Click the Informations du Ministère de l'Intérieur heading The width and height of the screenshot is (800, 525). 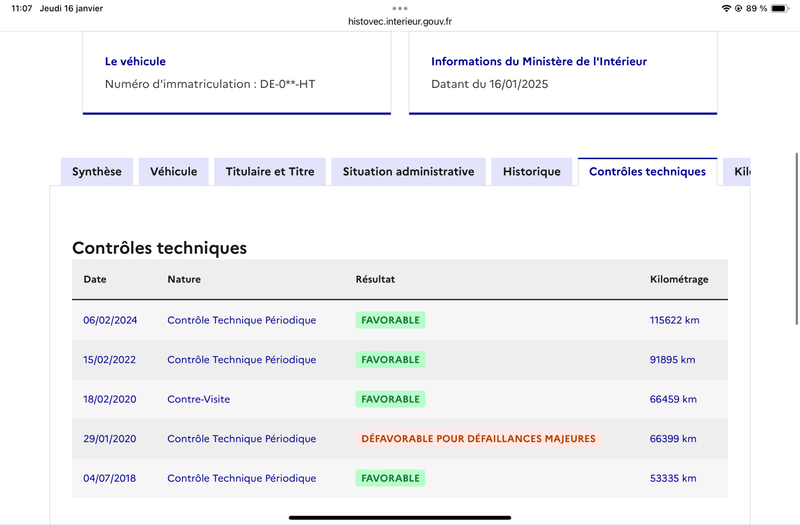pos(539,61)
